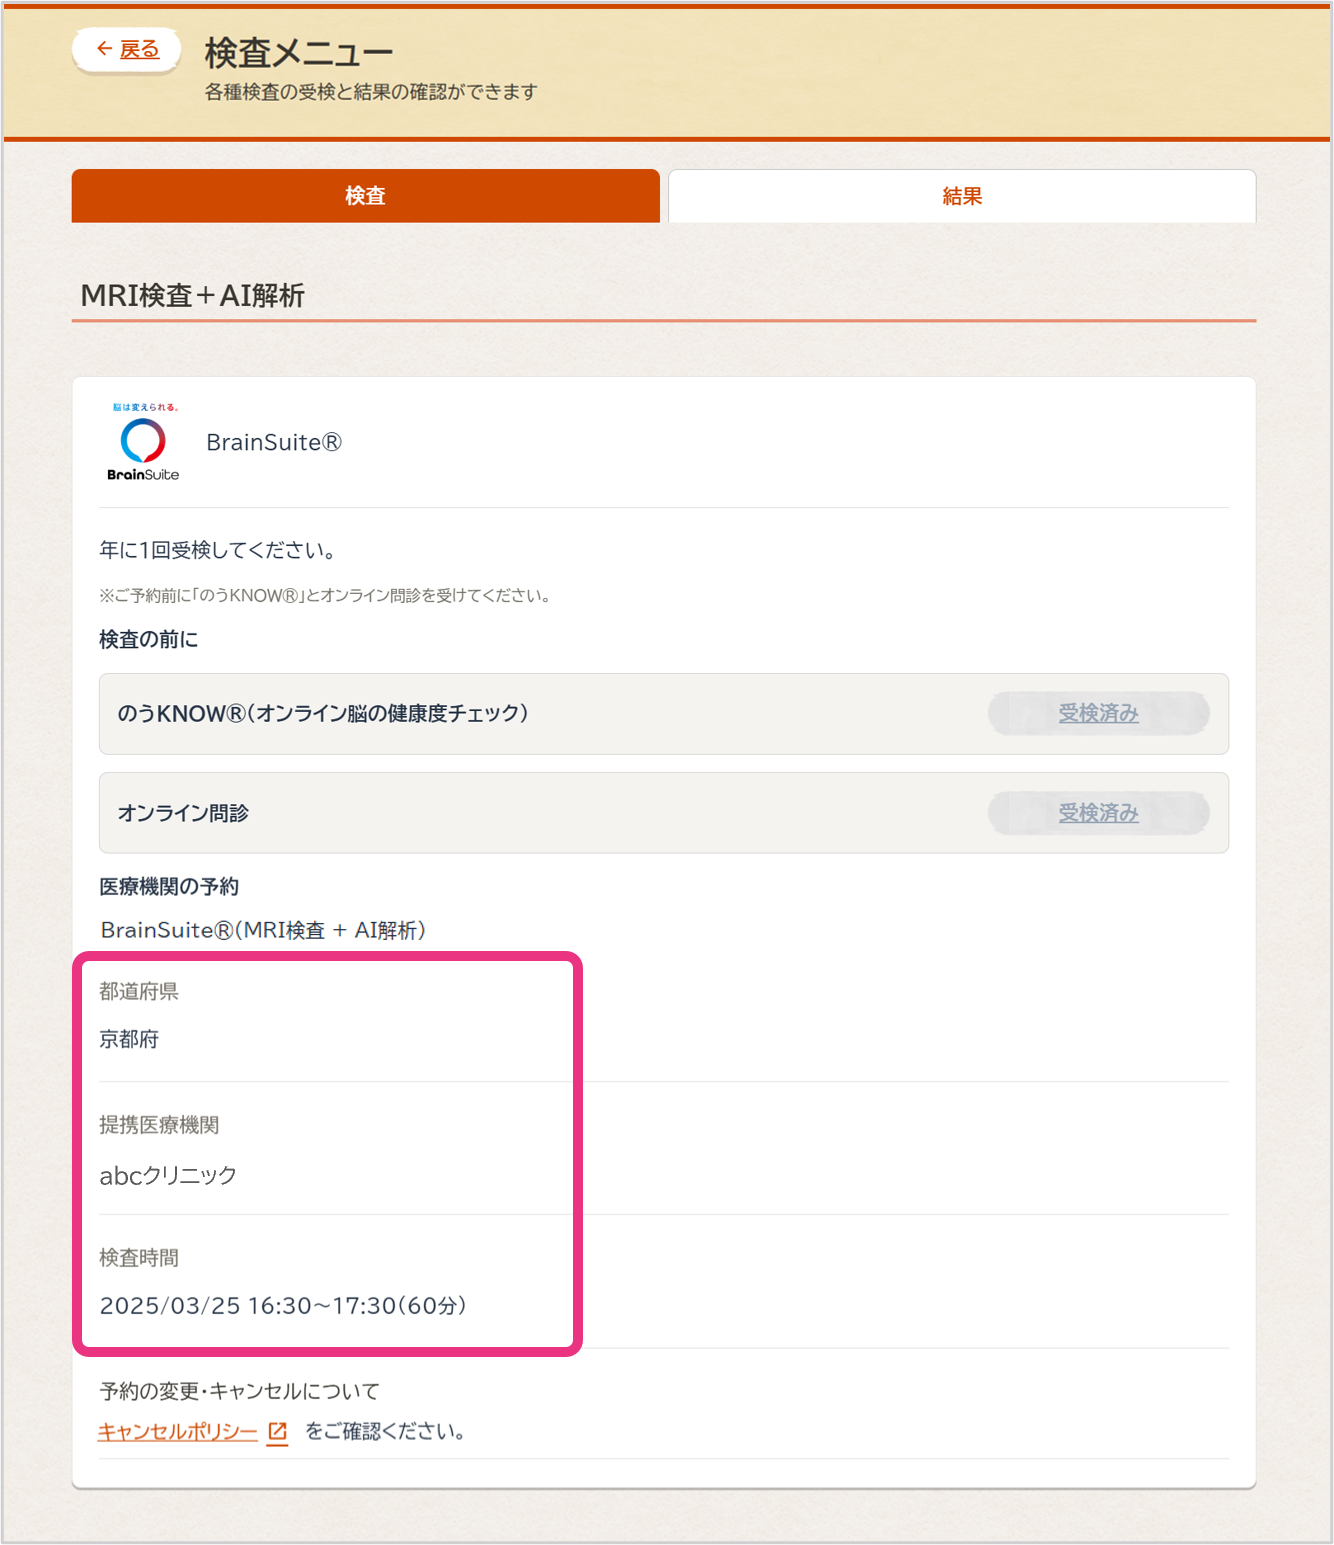Image resolution: width=1334 pixels, height=1545 pixels.
Task: Switch to the 結果 tab
Action: click(961, 196)
